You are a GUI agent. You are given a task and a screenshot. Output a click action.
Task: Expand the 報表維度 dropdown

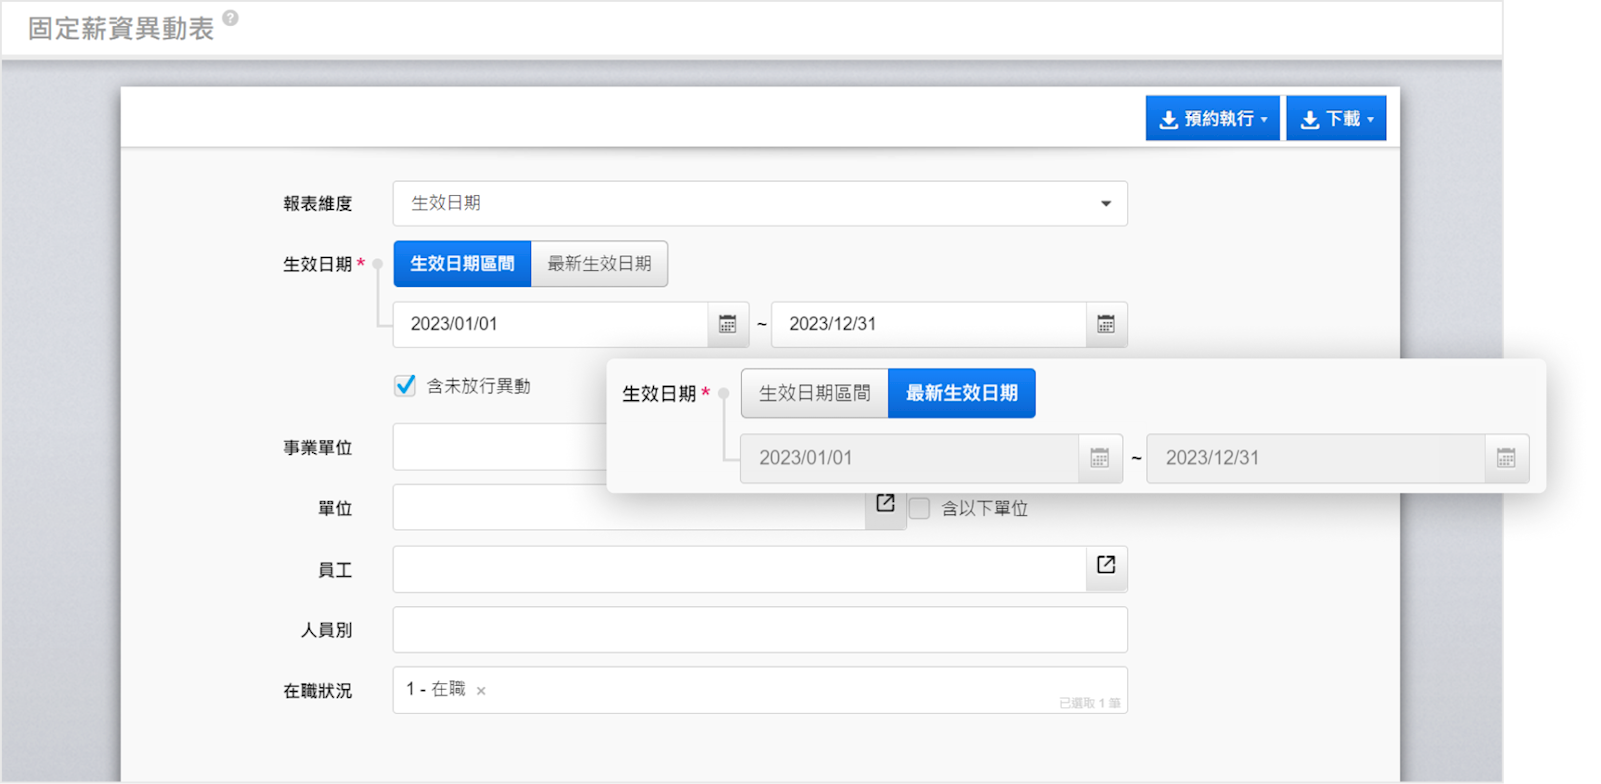click(1105, 204)
